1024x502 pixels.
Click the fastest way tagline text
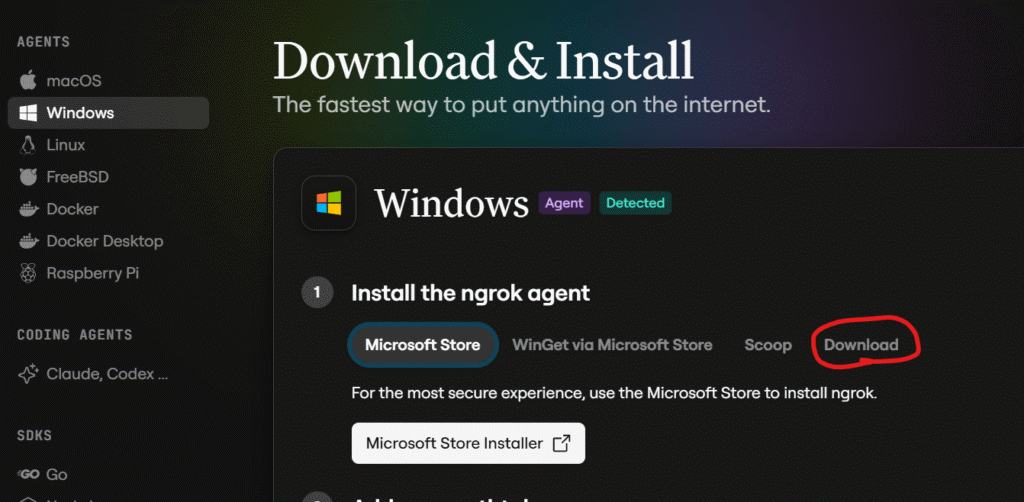(x=521, y=104)
